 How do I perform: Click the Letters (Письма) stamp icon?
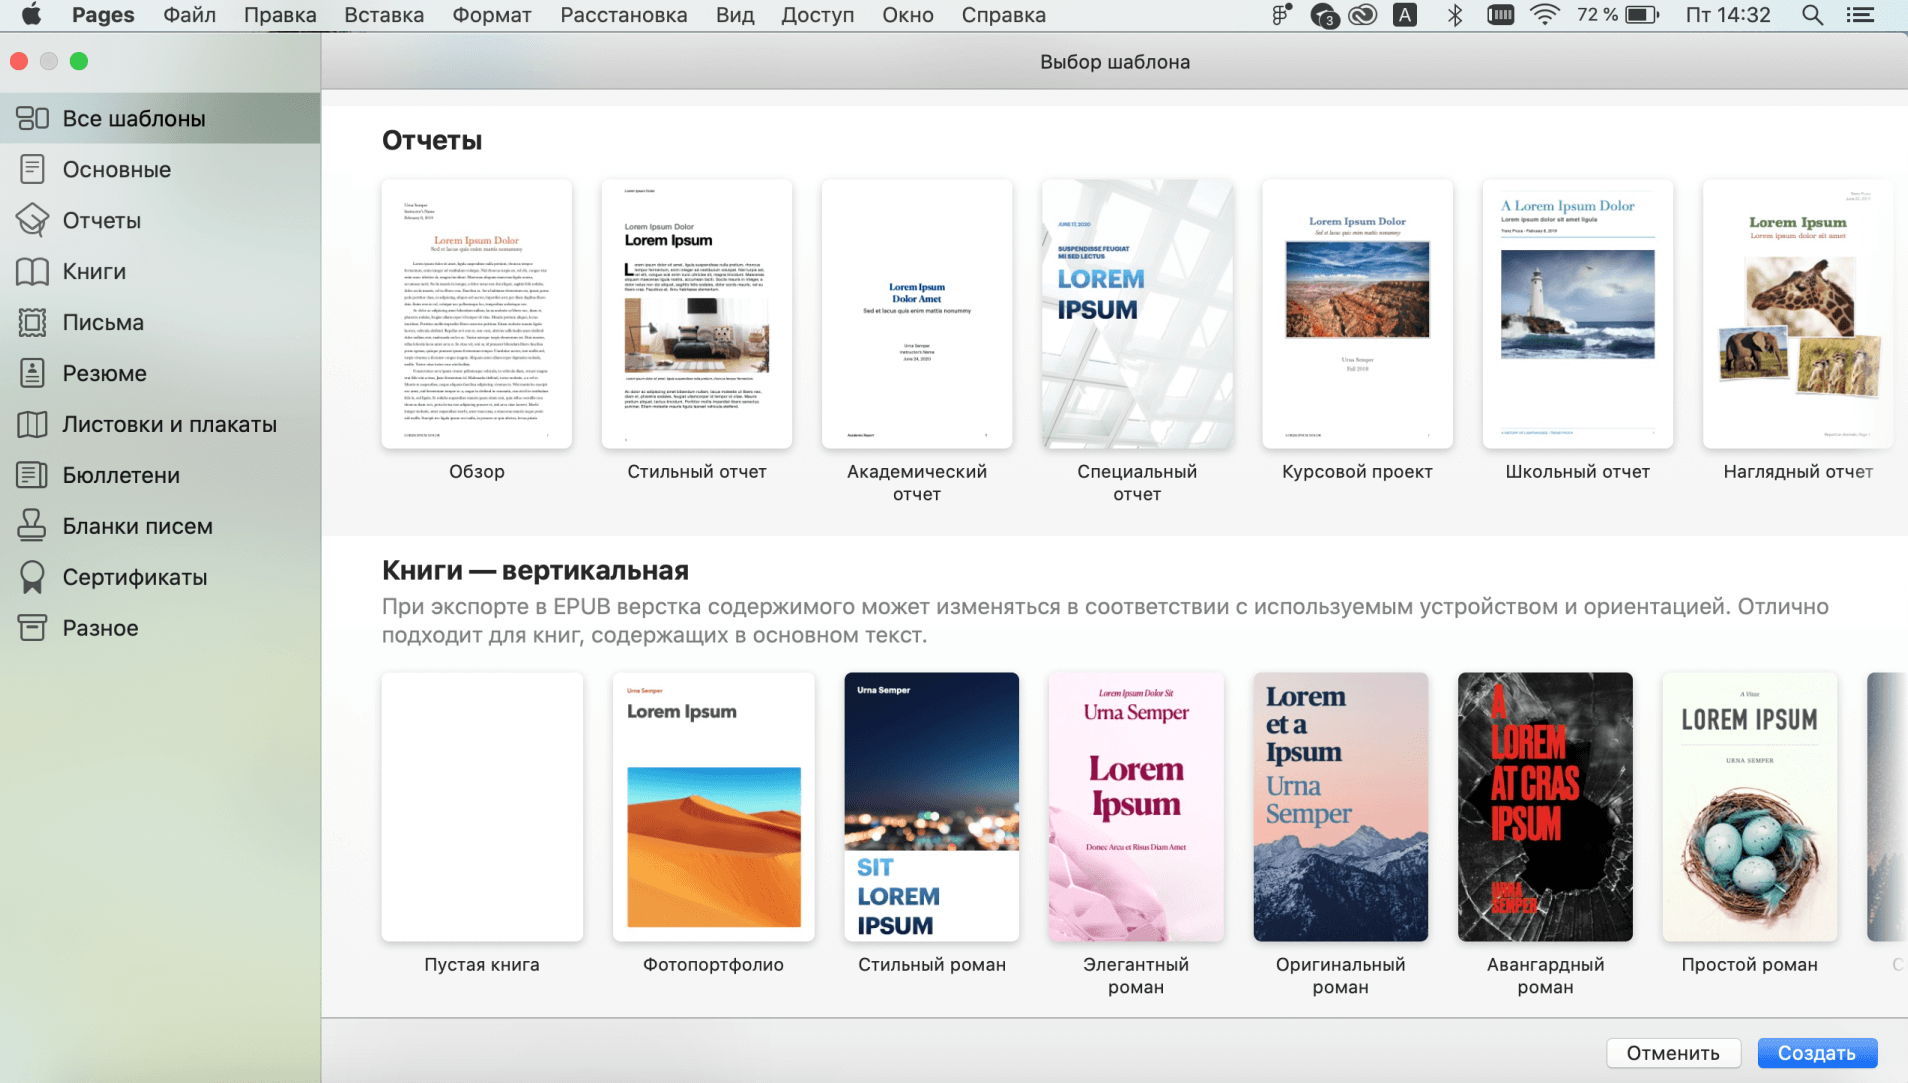tap(32, 322)
